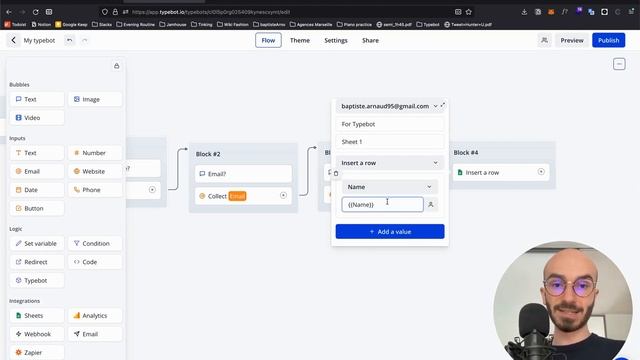Add Condition logic block
Image resolution: width=640 pixels, height=360 pixels.
(x=95, y=243)
